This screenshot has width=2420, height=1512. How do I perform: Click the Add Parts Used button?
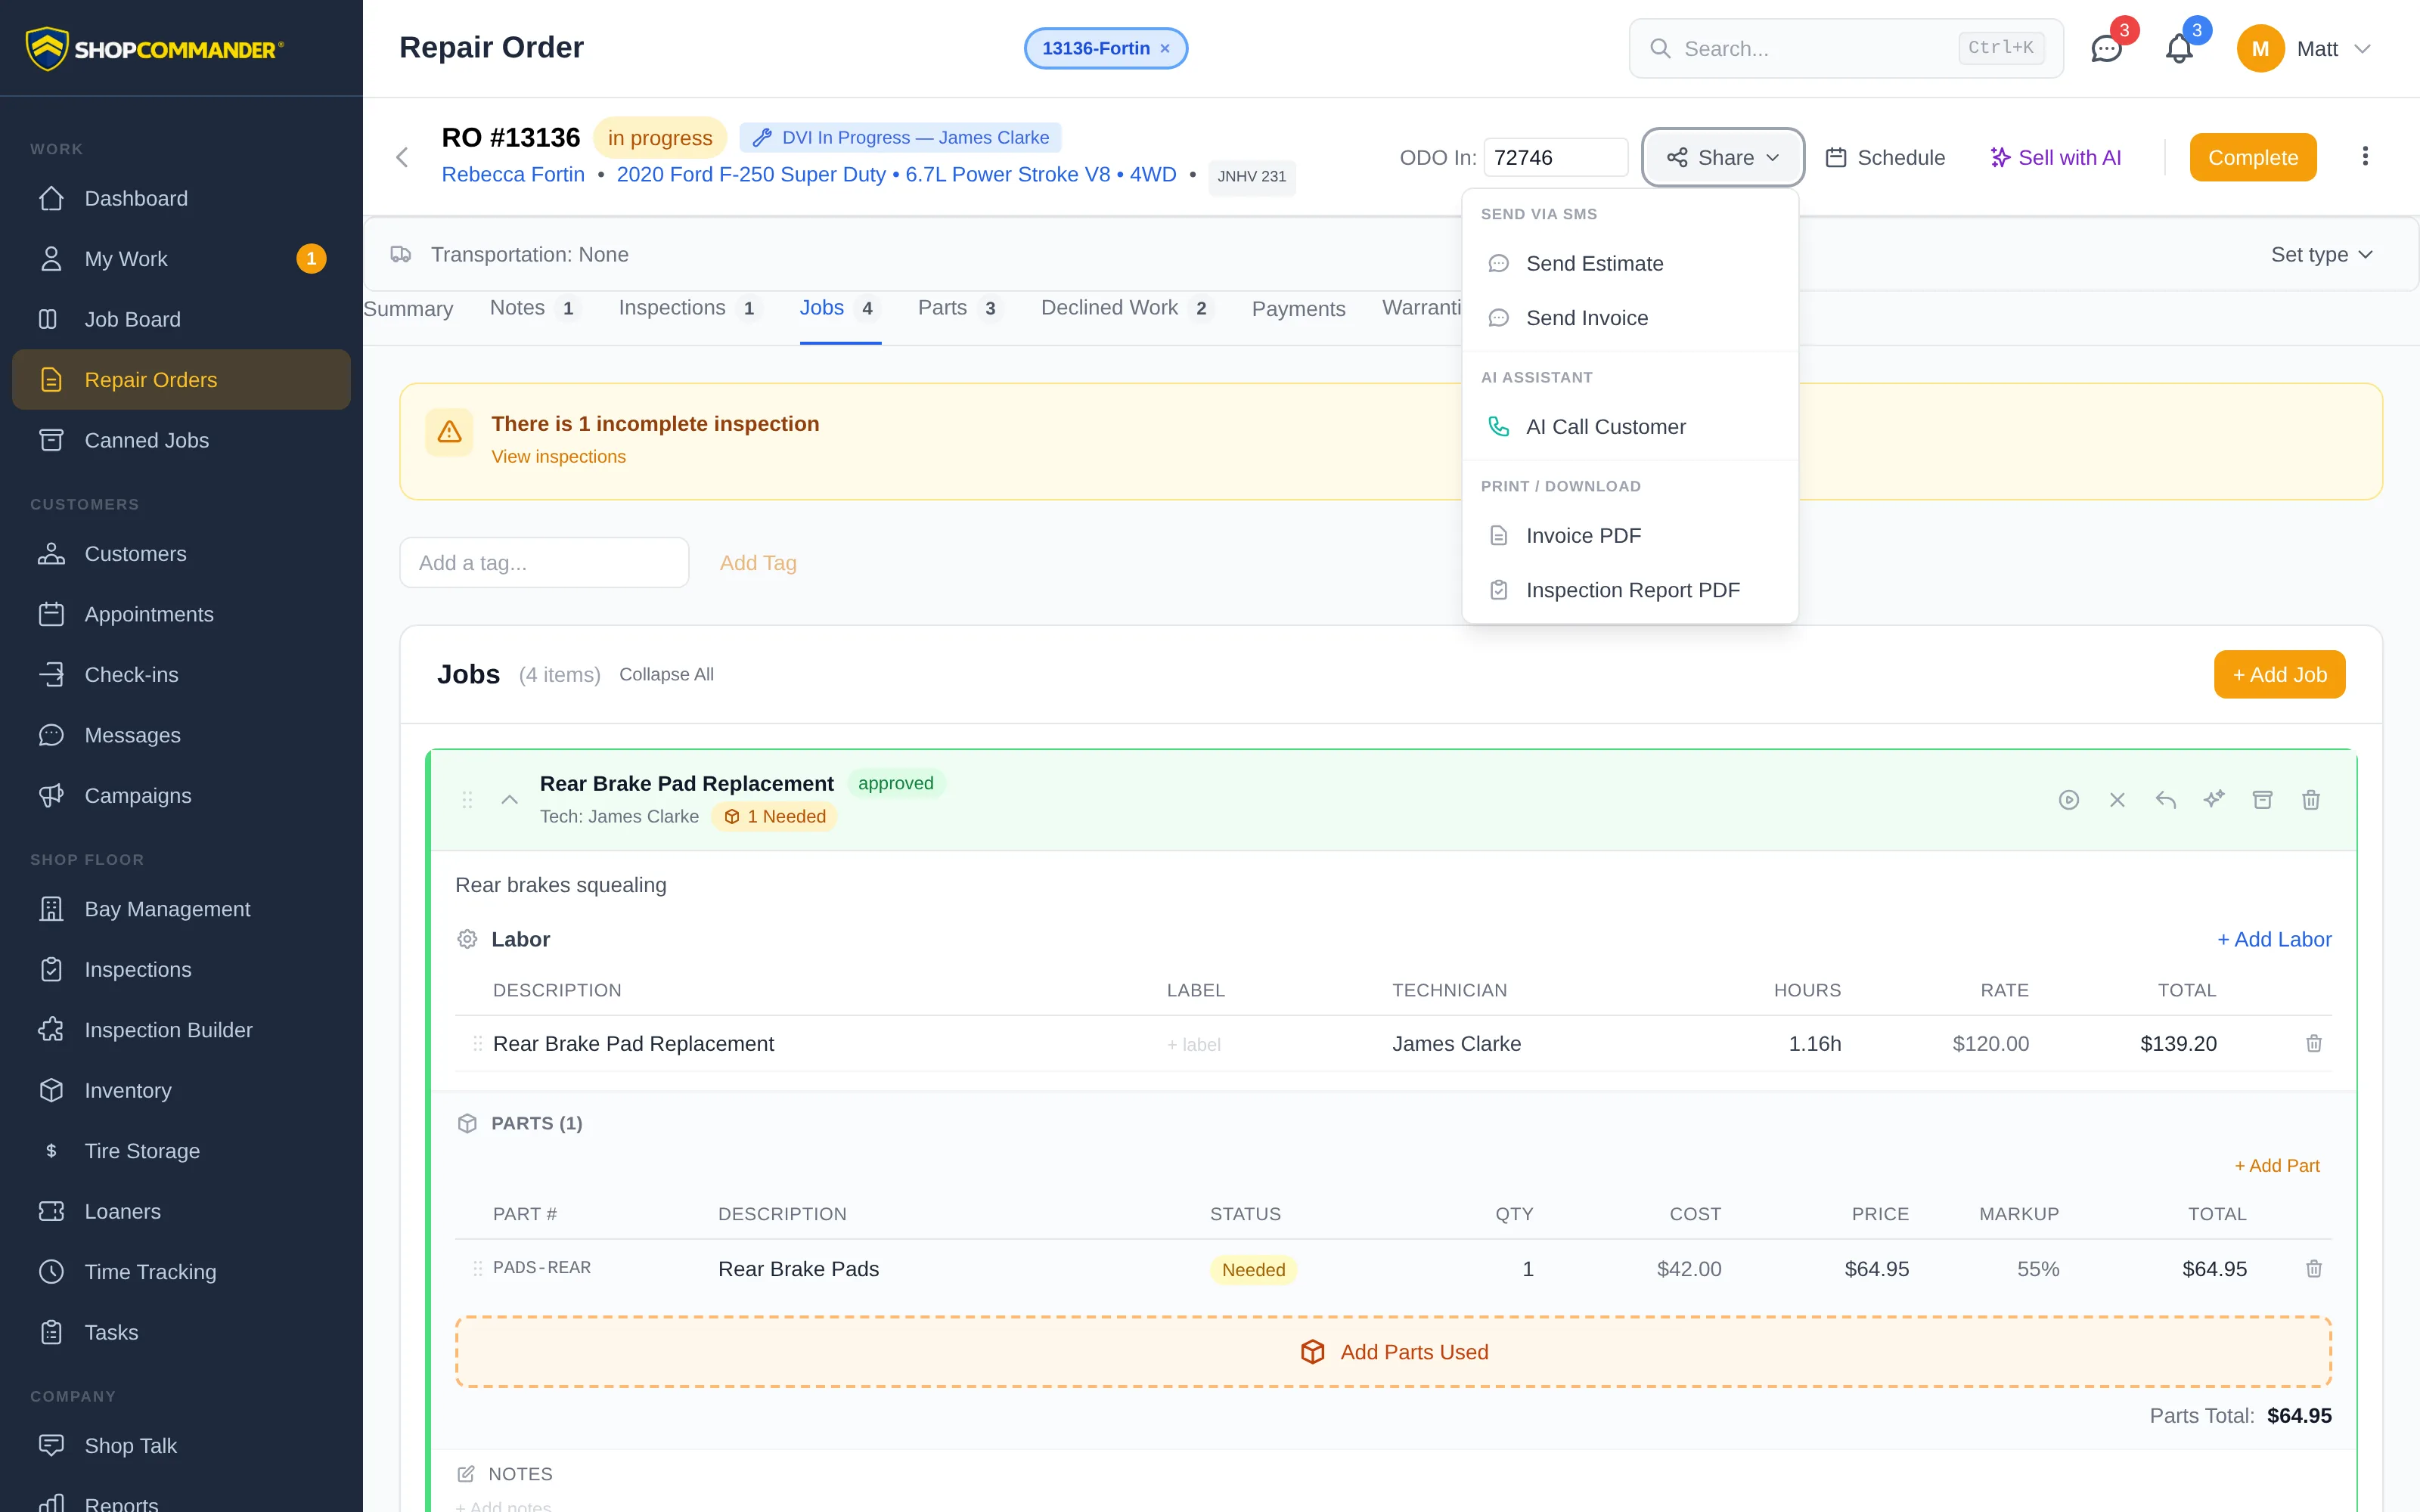1393,1352
